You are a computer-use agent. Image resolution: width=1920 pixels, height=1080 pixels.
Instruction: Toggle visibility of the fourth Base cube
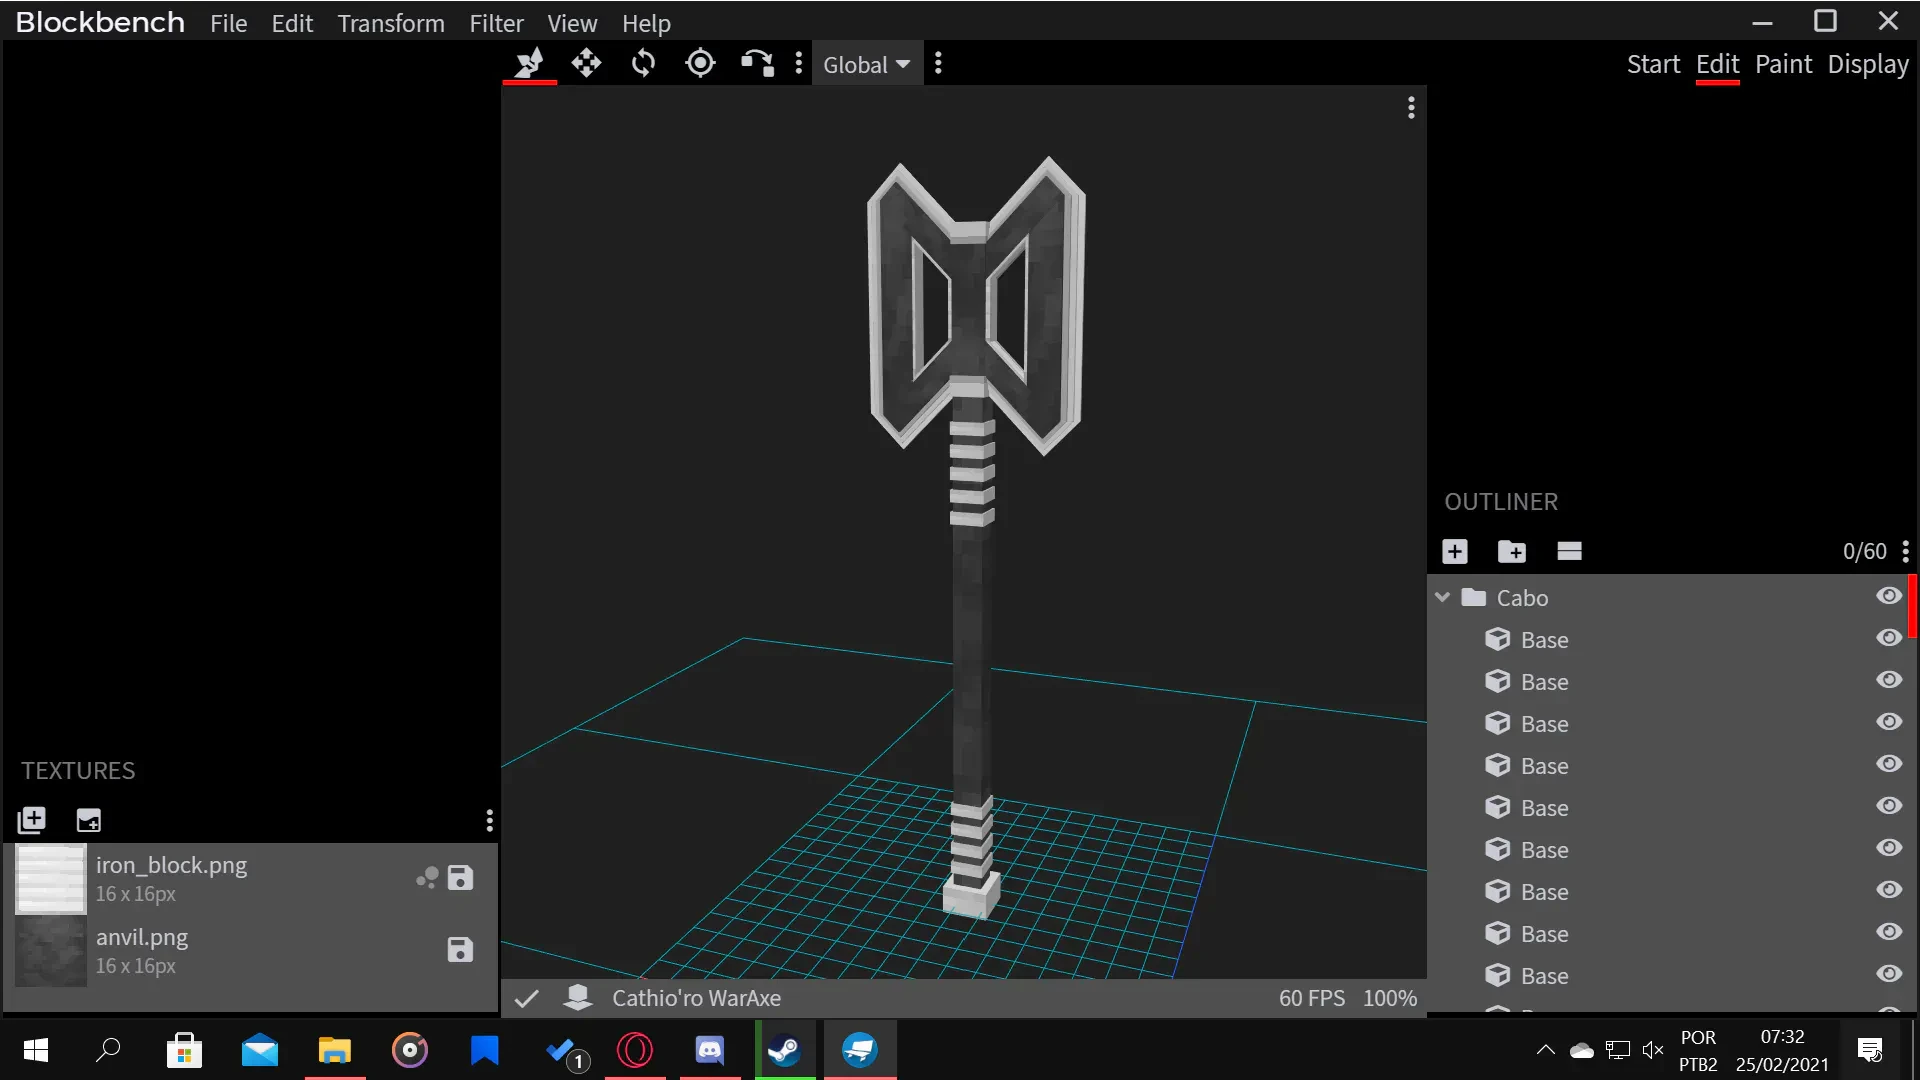[x=1888, y=764]
